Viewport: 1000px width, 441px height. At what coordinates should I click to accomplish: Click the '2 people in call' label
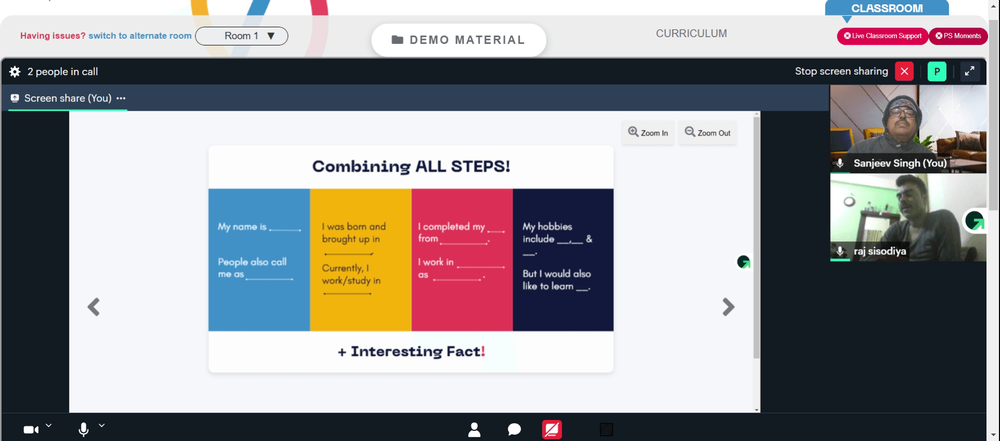coord(62,71)
